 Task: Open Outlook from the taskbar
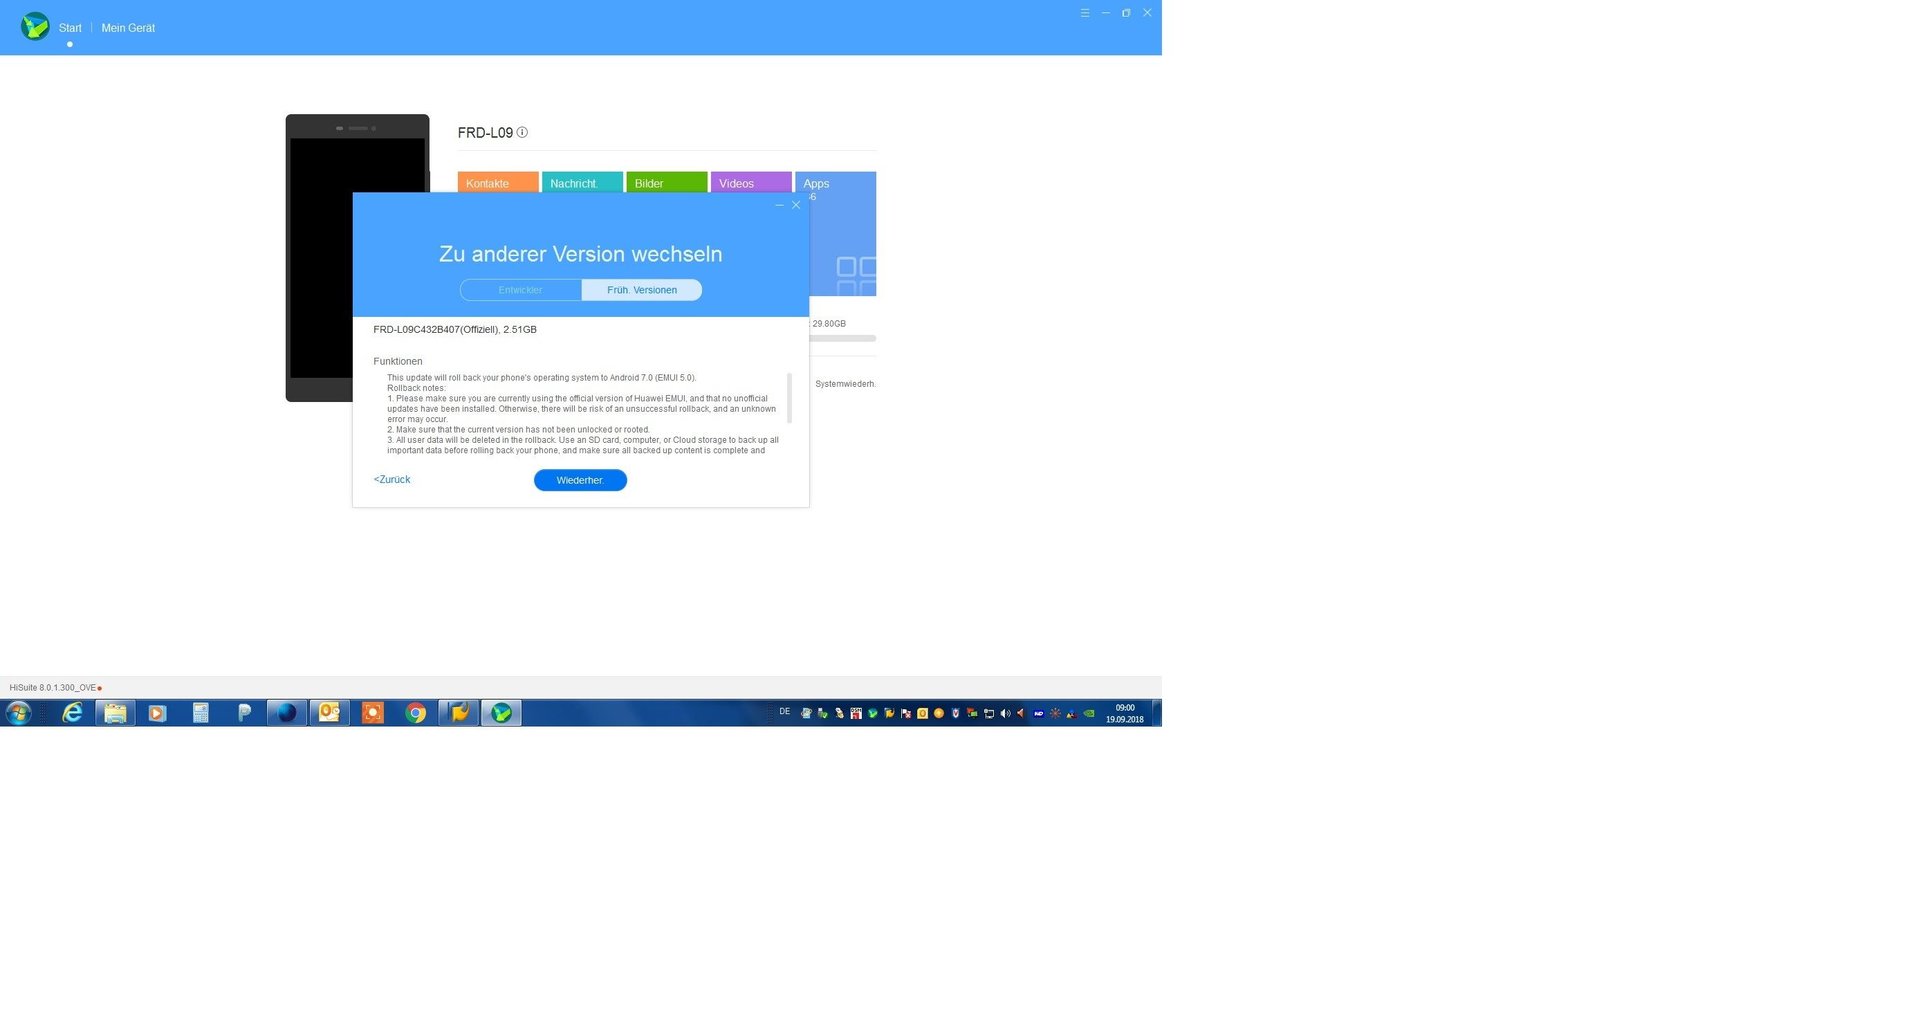[x=329, y=713]
